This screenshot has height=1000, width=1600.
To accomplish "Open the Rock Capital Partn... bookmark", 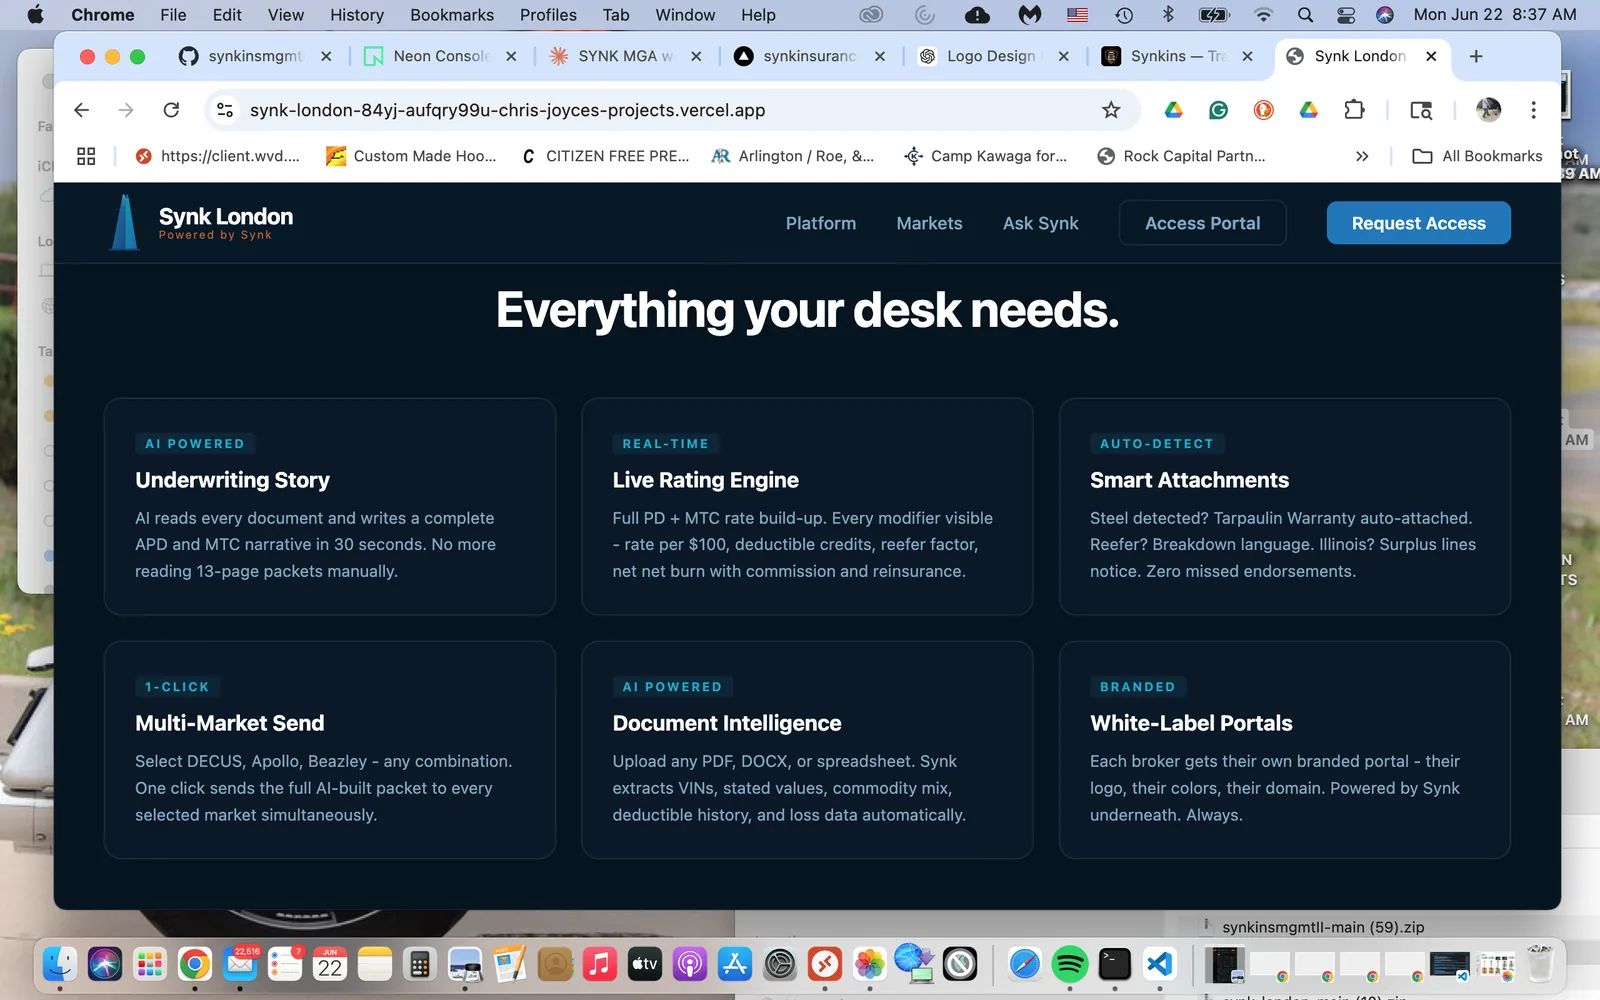I will click(x=1181, y=156).
